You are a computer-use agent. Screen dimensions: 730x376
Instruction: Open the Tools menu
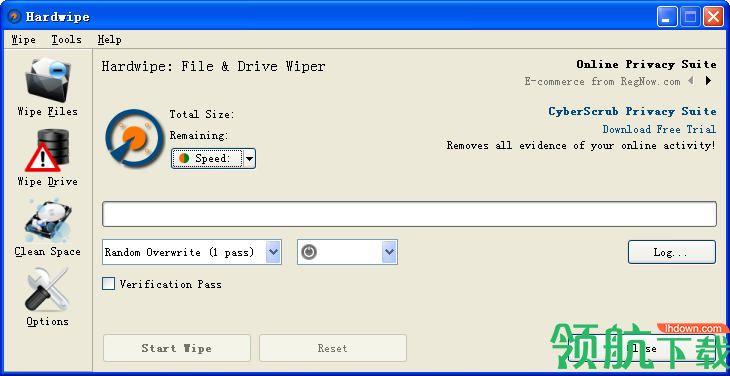pos(66,40)
